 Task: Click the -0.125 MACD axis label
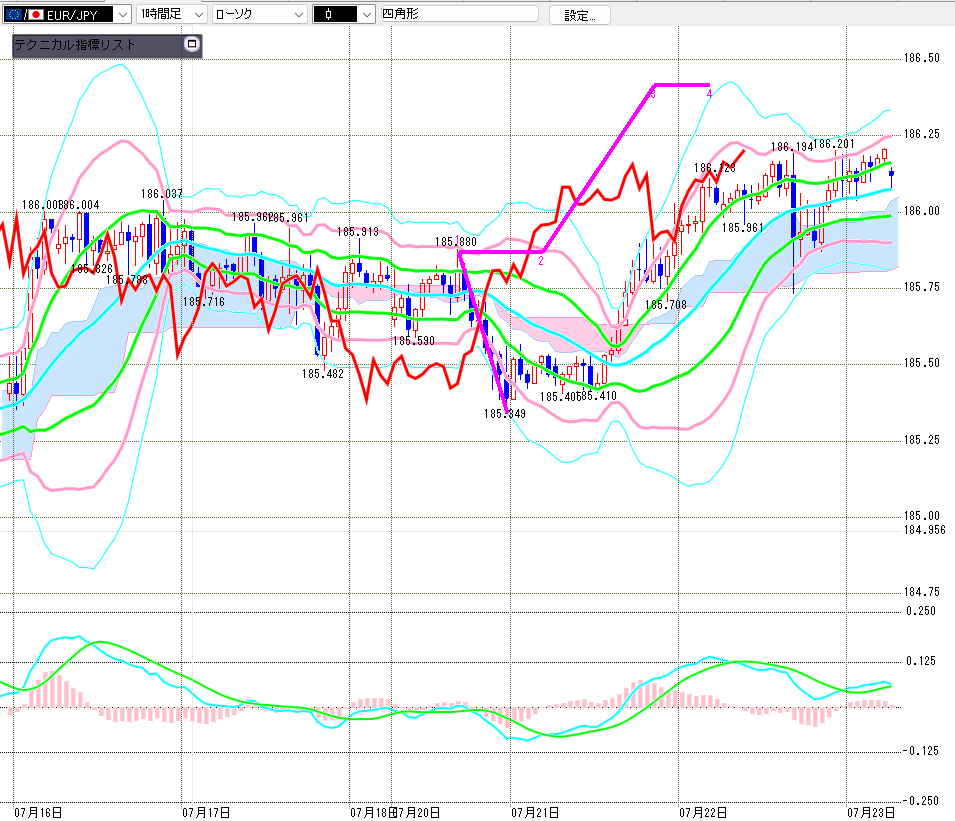[920, 751]
